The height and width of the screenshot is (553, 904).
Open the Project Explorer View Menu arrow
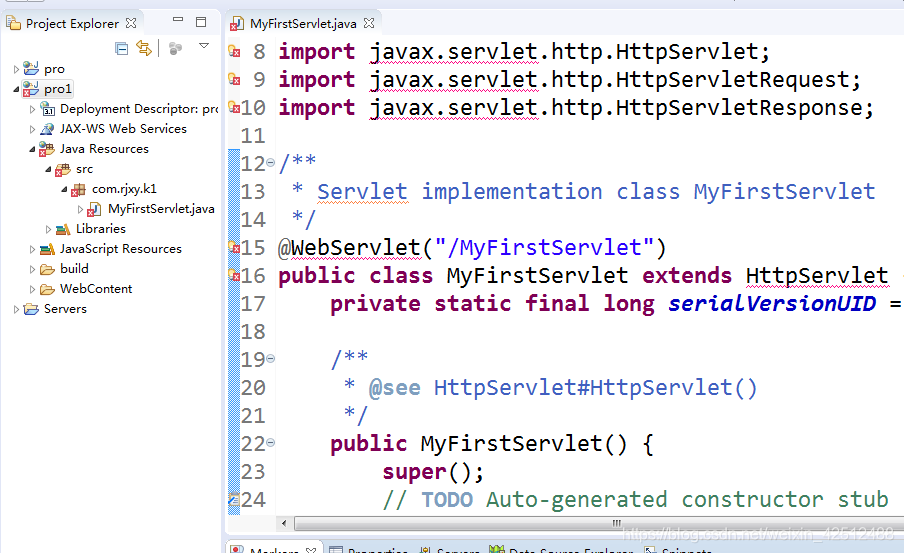coord(204,46)
